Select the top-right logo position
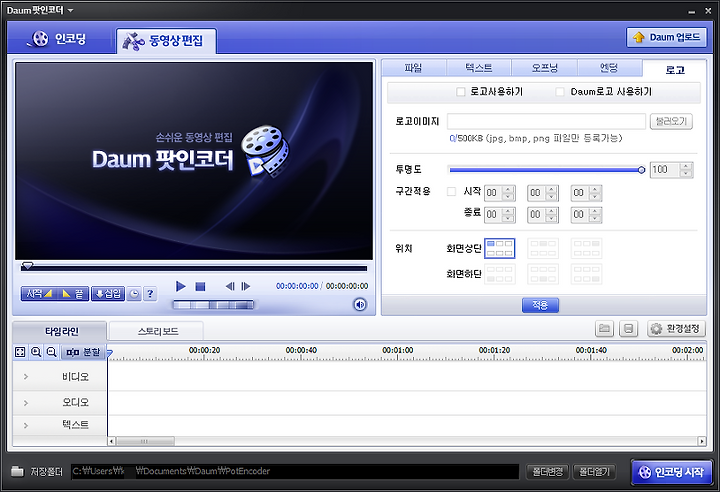 pyautogui.click(x=586, y=248)
